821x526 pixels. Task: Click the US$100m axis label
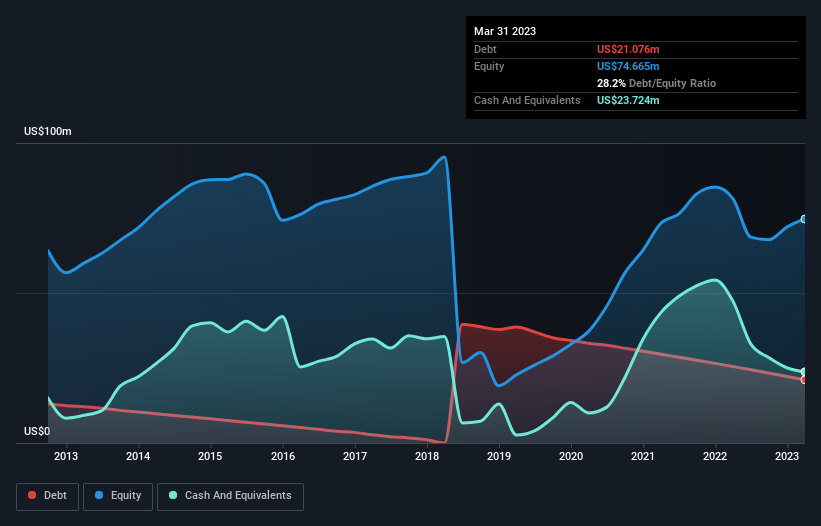tap(48, 131)
